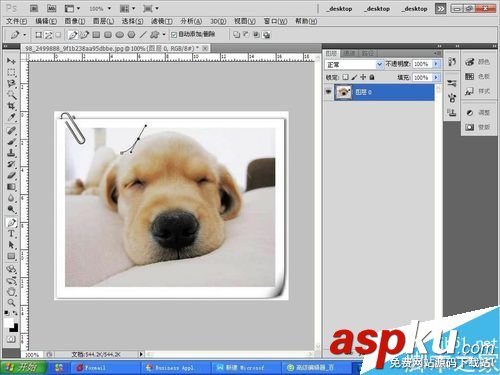500x375 pixels.
Task: Open the 视图(V) menu
Action: 245,21
